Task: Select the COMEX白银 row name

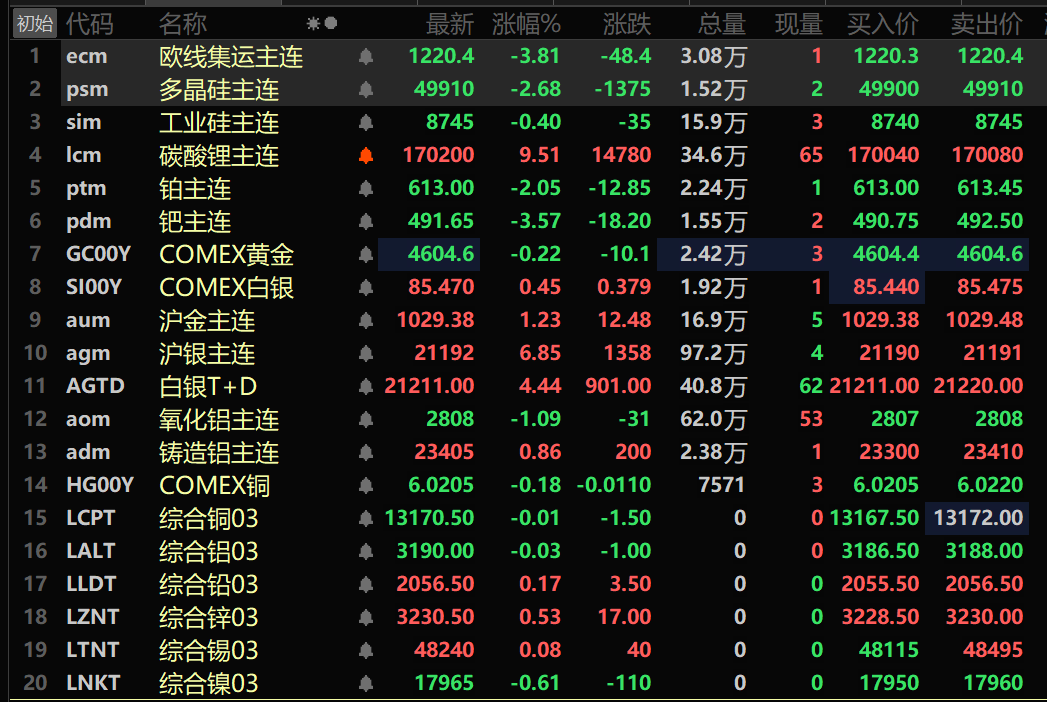Action: coord(226,288)
